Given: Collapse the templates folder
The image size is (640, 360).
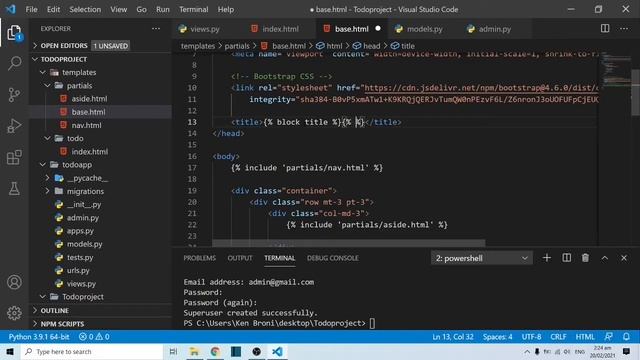Looking at the screenshot, I should (x=42, y=72).
